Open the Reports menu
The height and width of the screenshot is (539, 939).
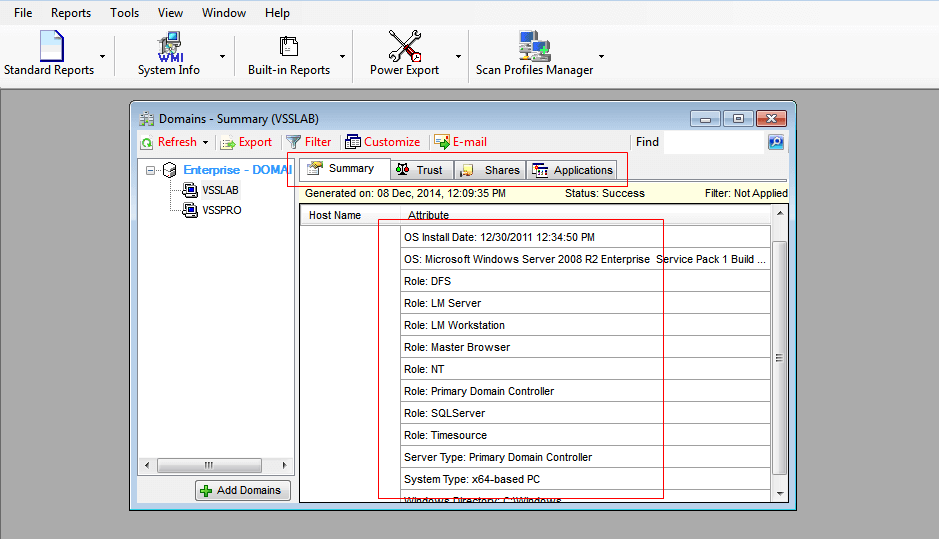pyautogui.click(x=71, y=13)
